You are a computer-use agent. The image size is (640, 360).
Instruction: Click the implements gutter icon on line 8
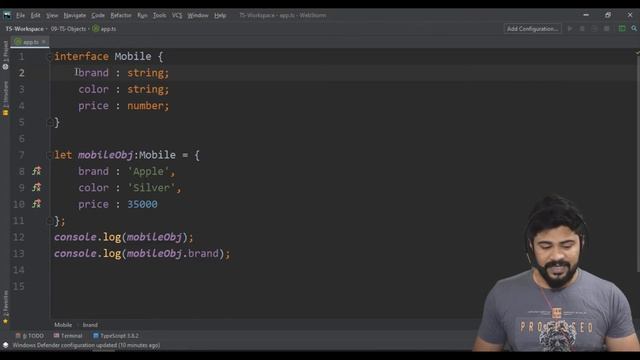pos(37,171)
